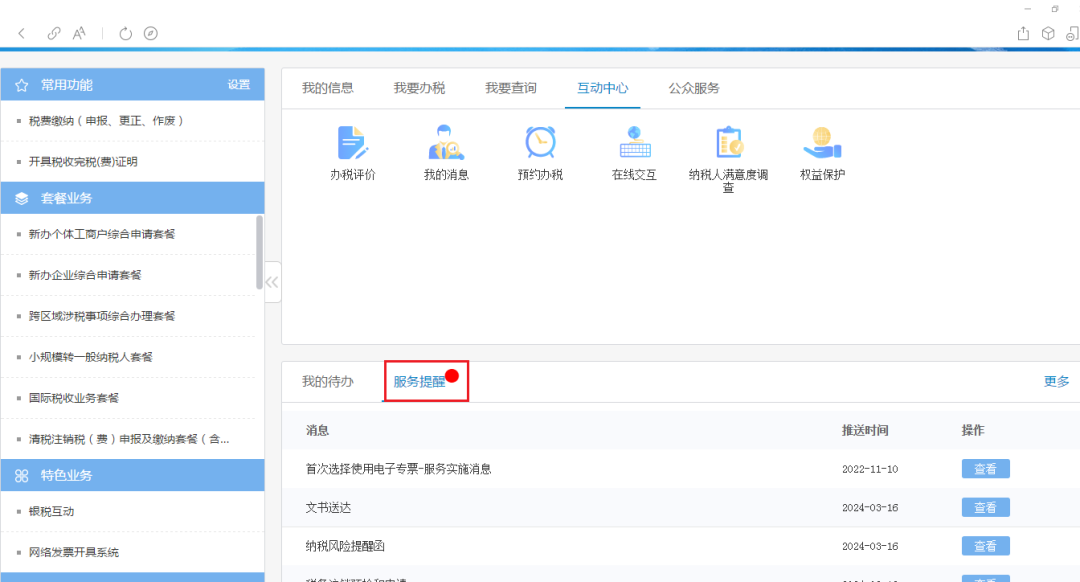Click the 更多 link
This screenshot has width=1080, height=582.
[x=1056, y=381]
